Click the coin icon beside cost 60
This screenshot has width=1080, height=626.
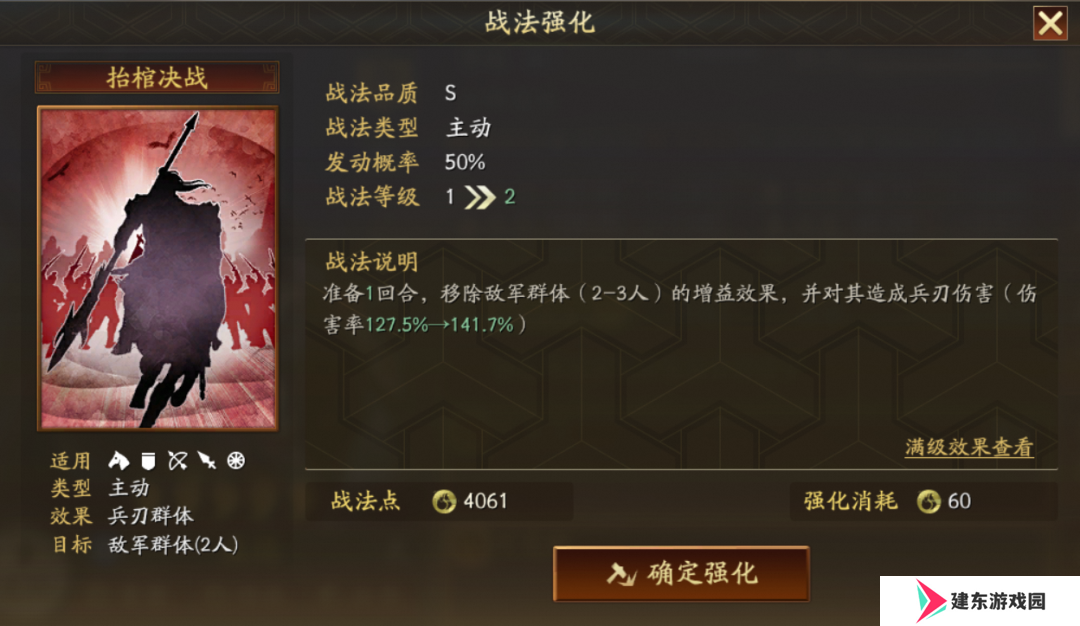click(928, 501)
